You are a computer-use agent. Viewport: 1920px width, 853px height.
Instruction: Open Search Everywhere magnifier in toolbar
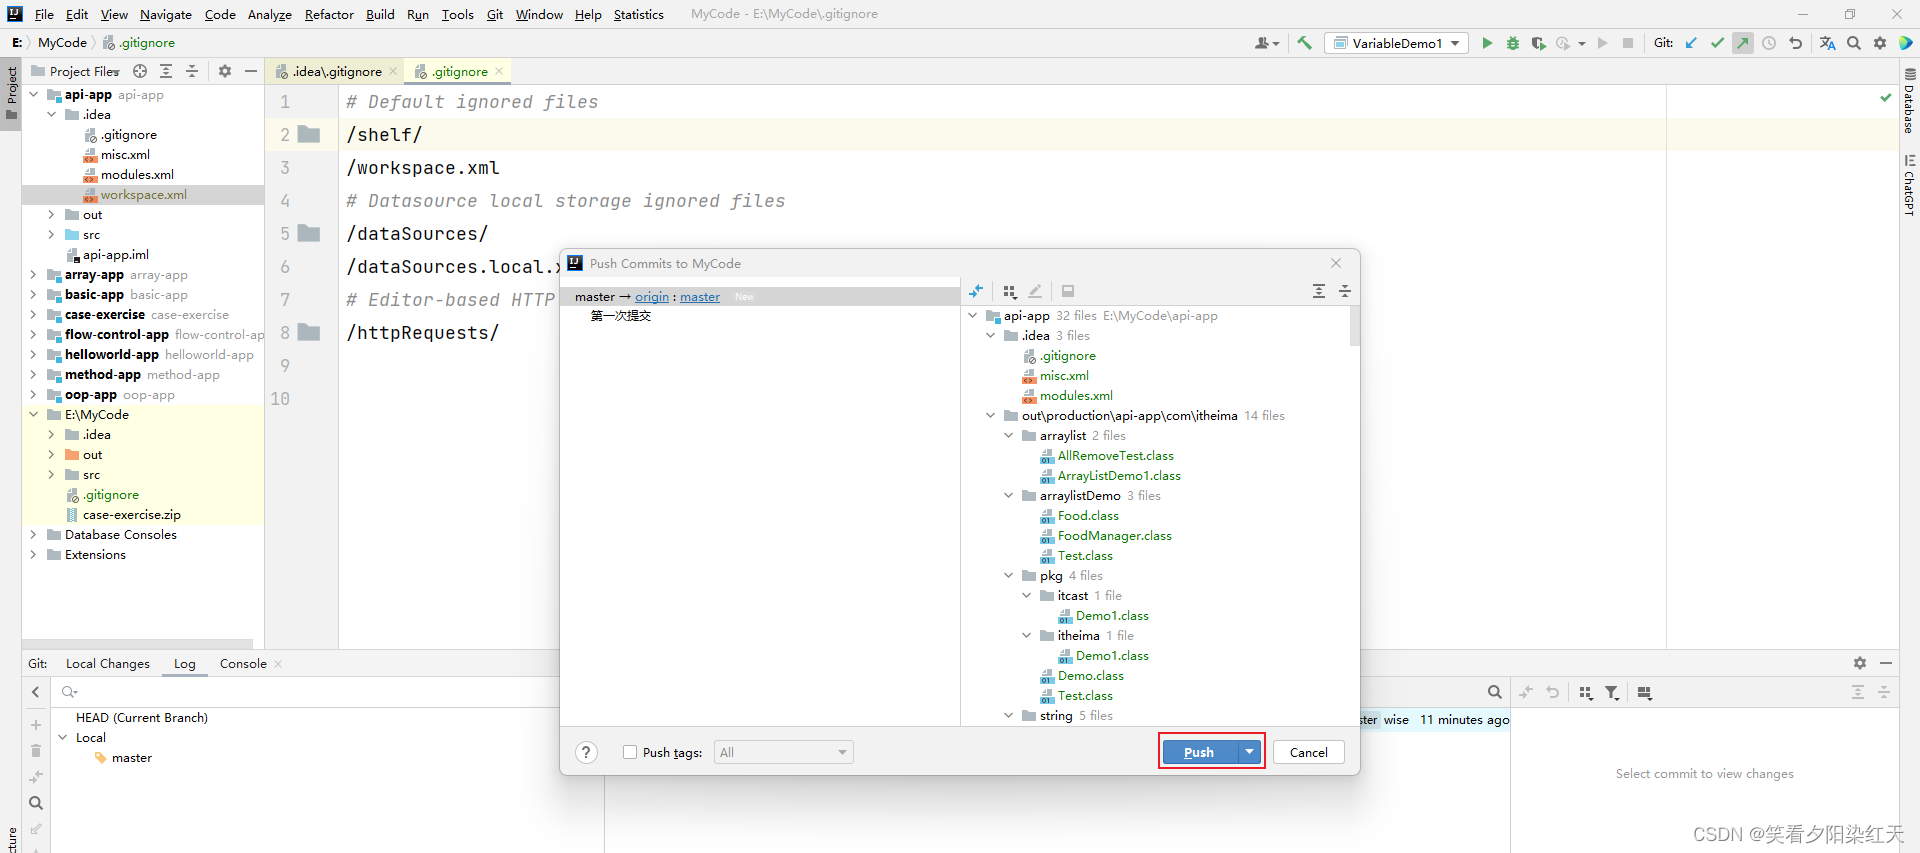pos(1854,43)
